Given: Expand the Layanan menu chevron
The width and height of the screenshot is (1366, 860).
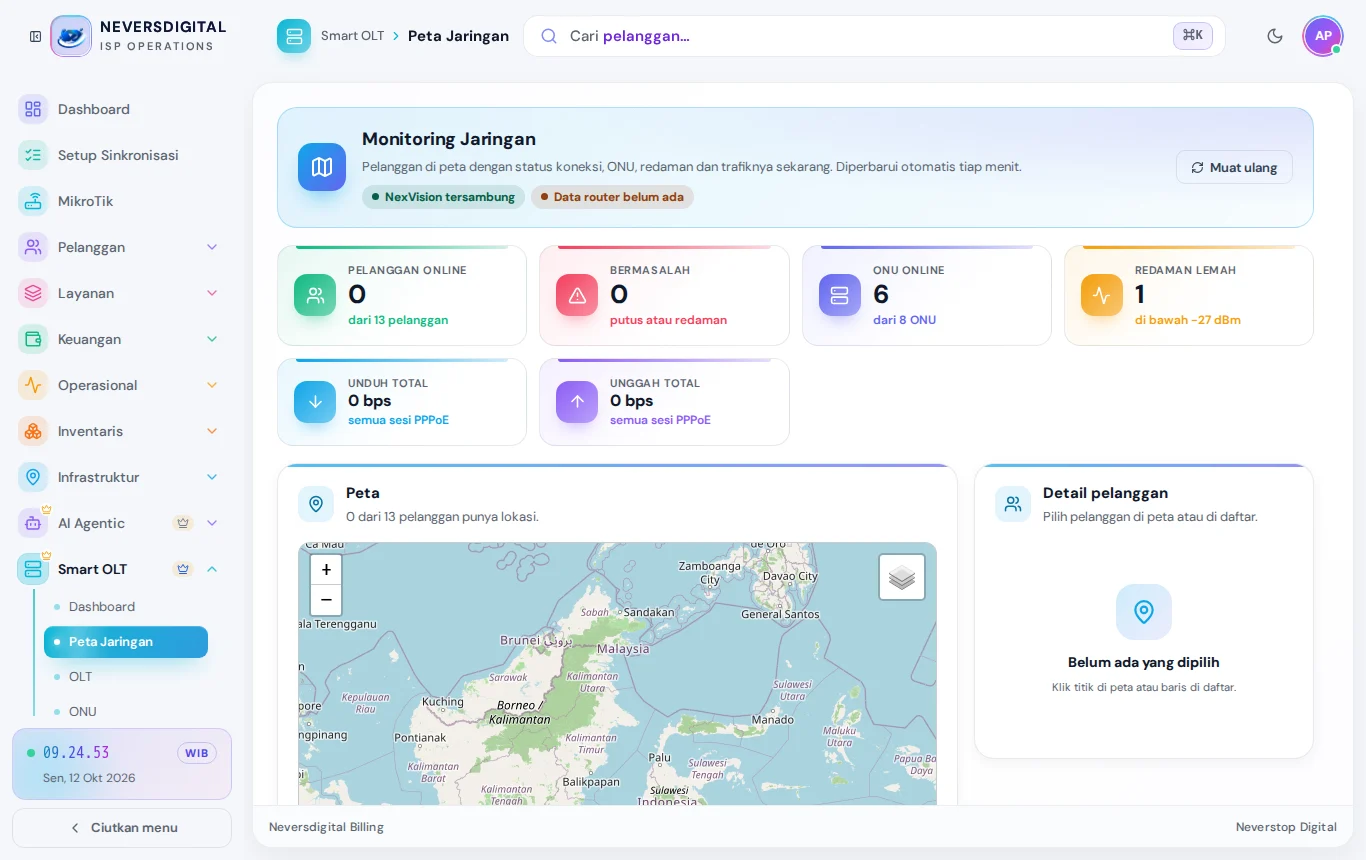Looking at the screenshot, I should [212, 293].
